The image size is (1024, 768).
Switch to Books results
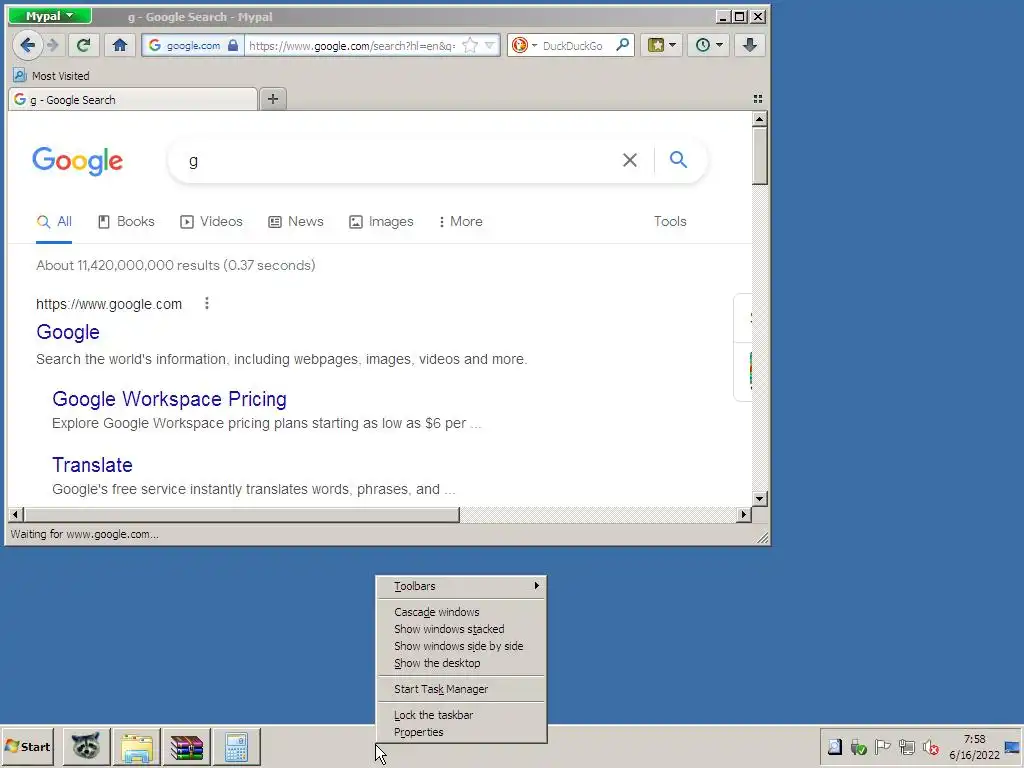pyautogui.click(x=126, y=221)
